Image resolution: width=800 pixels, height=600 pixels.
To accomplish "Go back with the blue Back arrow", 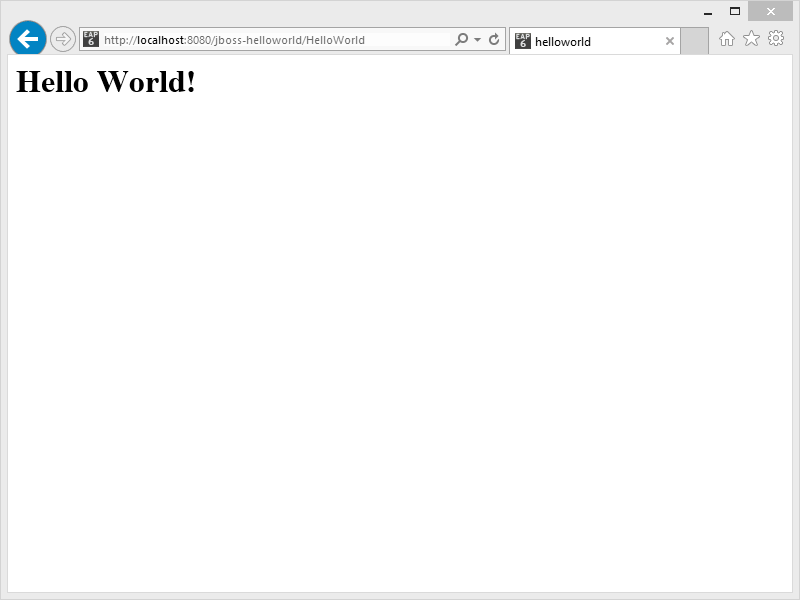I will click(x=28, y=39).
